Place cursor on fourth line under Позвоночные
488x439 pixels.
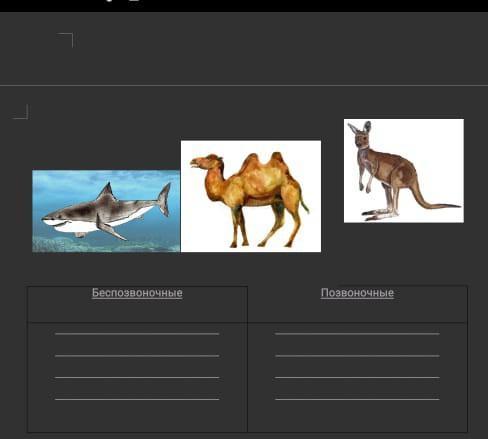pos(357,399)
